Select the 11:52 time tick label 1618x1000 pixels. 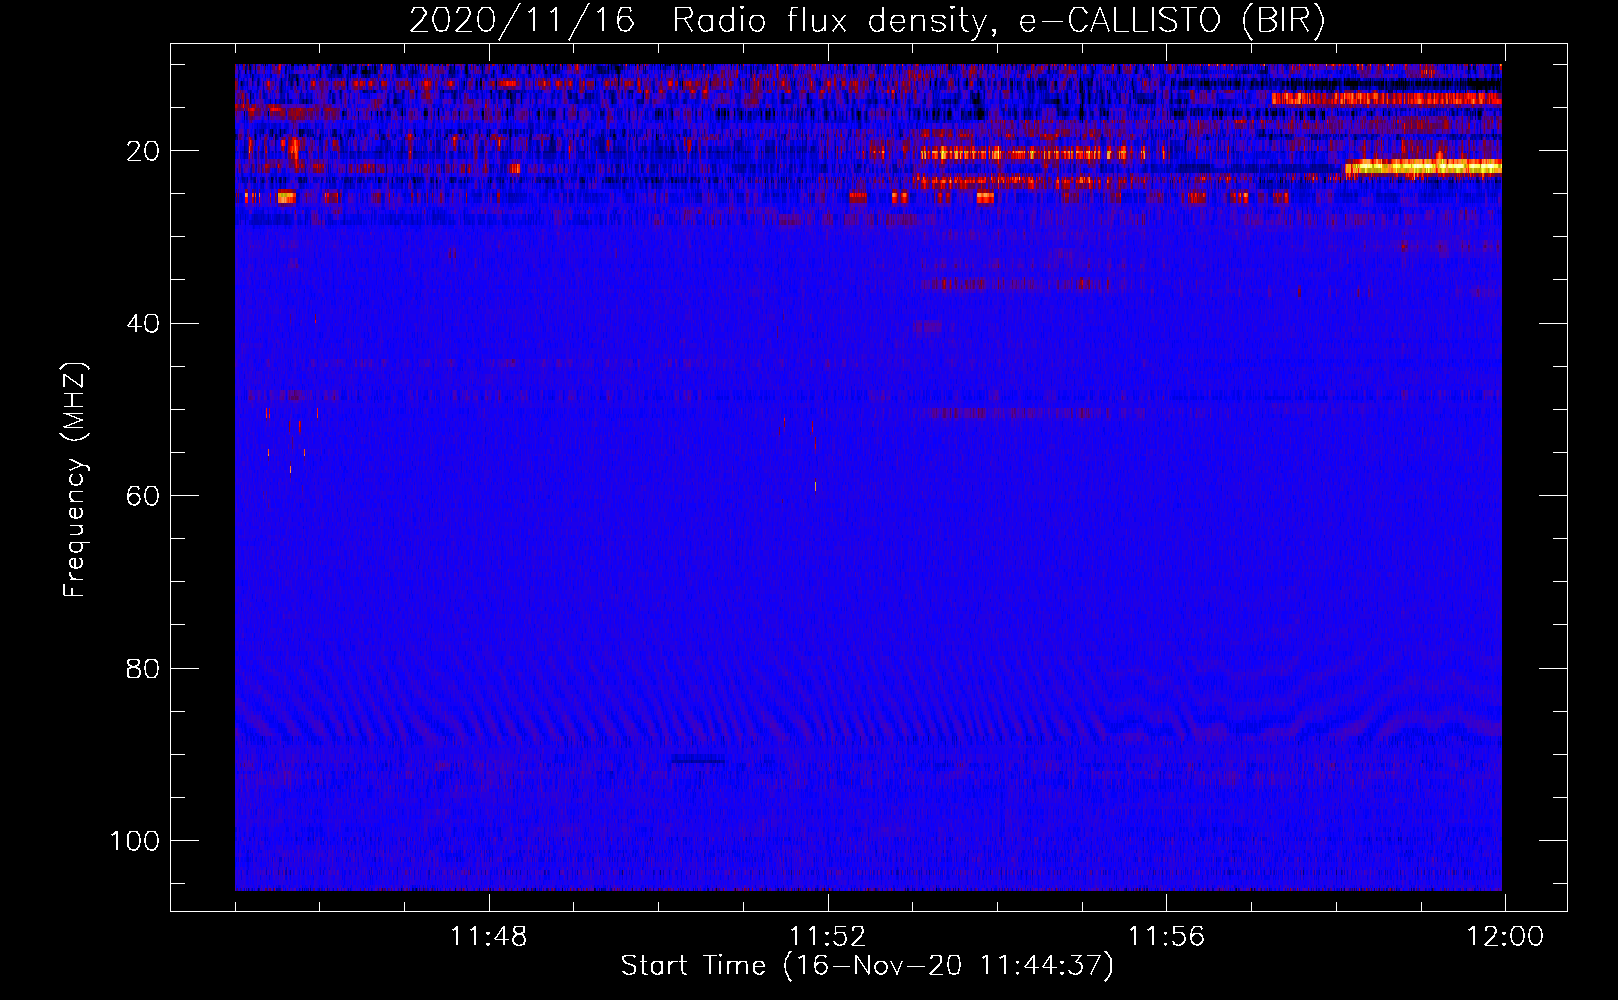point(828,937)
